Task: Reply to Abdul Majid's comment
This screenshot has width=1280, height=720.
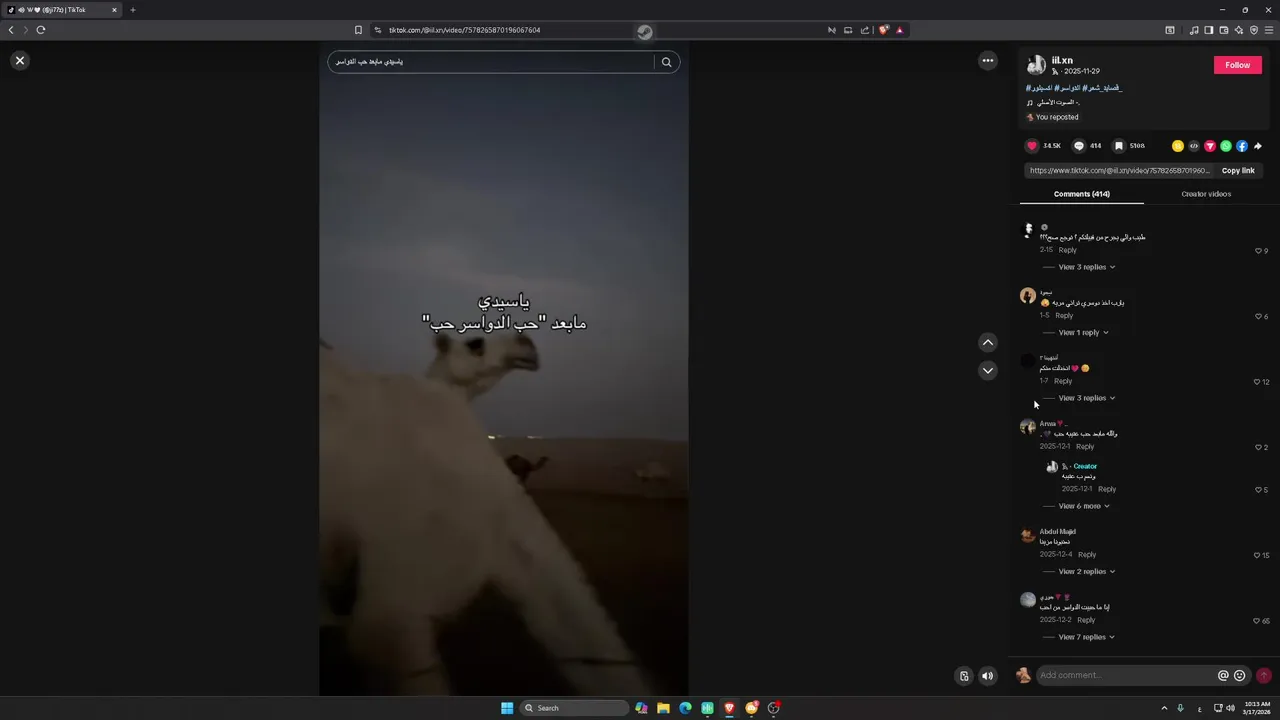Action: click(x=1087, y=554)
